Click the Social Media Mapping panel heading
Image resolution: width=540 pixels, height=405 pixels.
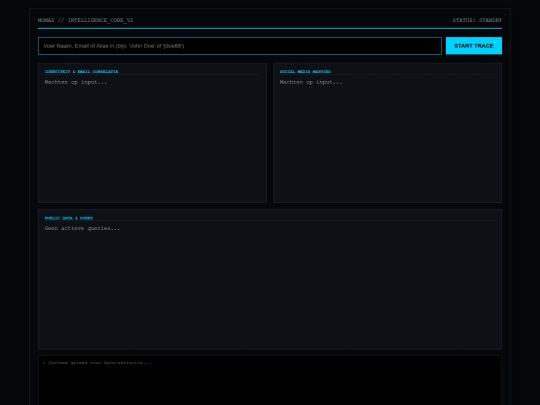(305, 72)
